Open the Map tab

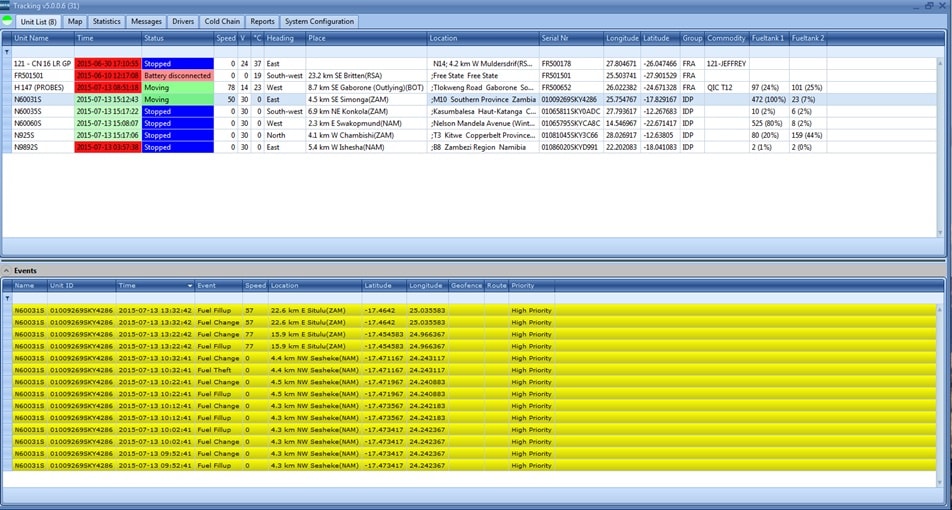coord(75,21)
